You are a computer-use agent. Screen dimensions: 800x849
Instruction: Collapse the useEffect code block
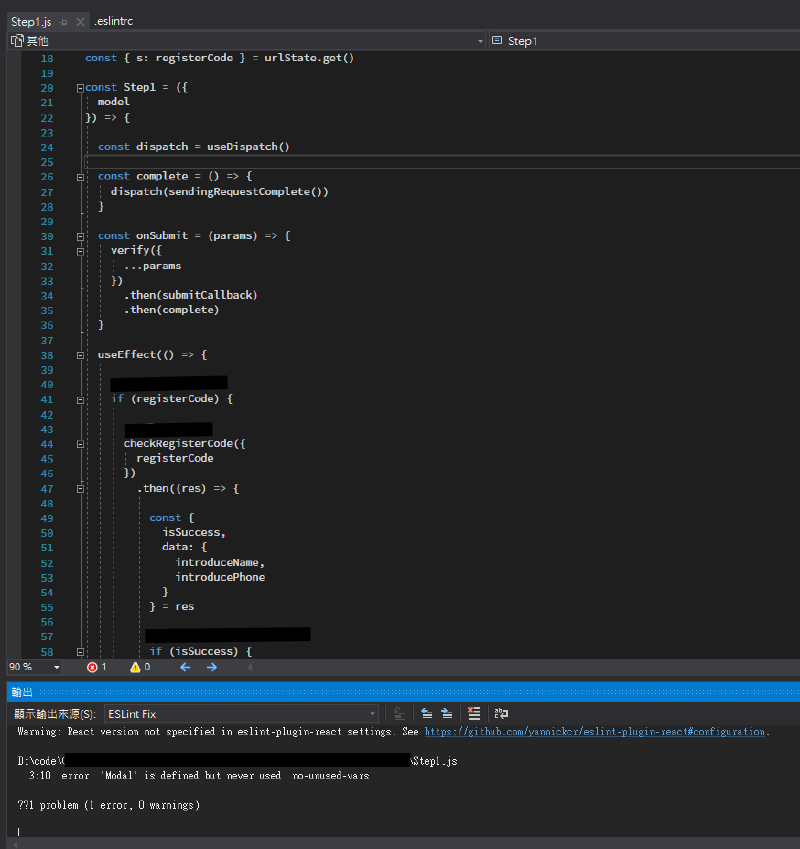[79, 354]
